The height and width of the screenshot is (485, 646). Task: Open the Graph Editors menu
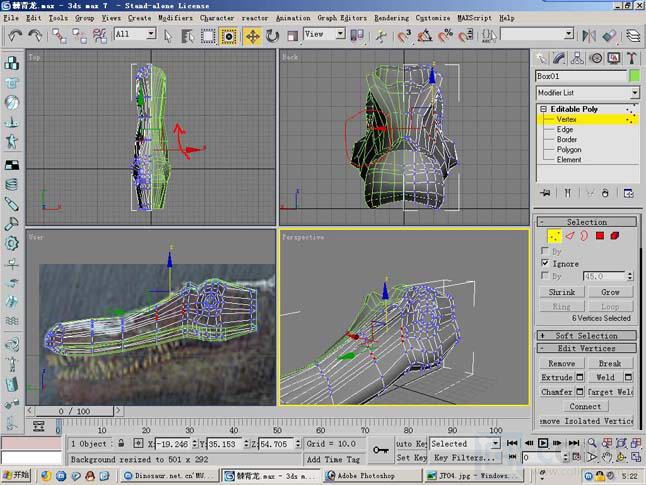coord(342,18)
